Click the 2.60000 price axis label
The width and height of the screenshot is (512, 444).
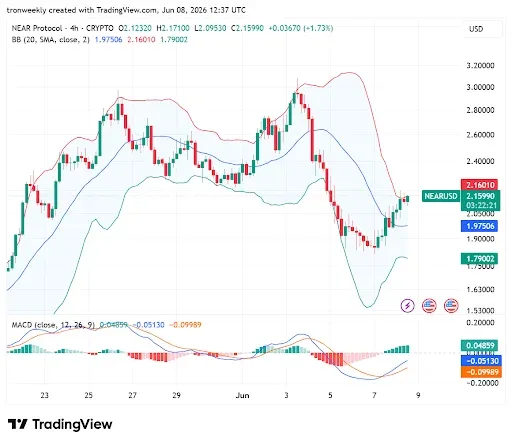pos(480,135)
